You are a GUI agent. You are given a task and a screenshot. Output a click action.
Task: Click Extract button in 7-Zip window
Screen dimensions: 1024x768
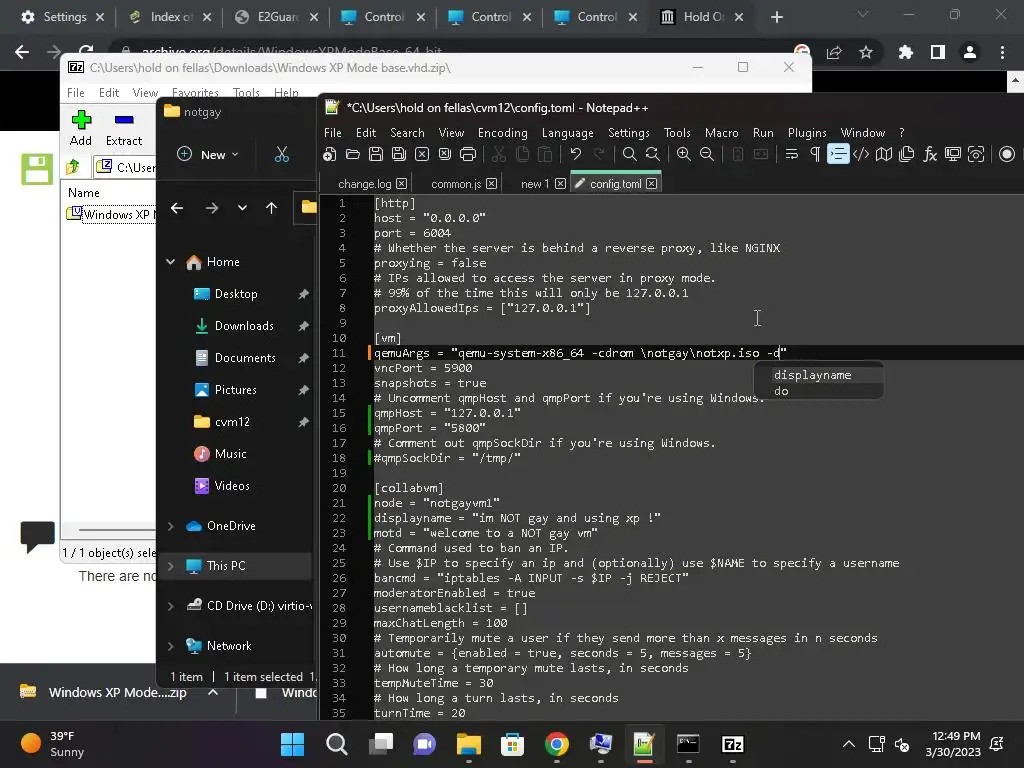(x=123, y=129)
